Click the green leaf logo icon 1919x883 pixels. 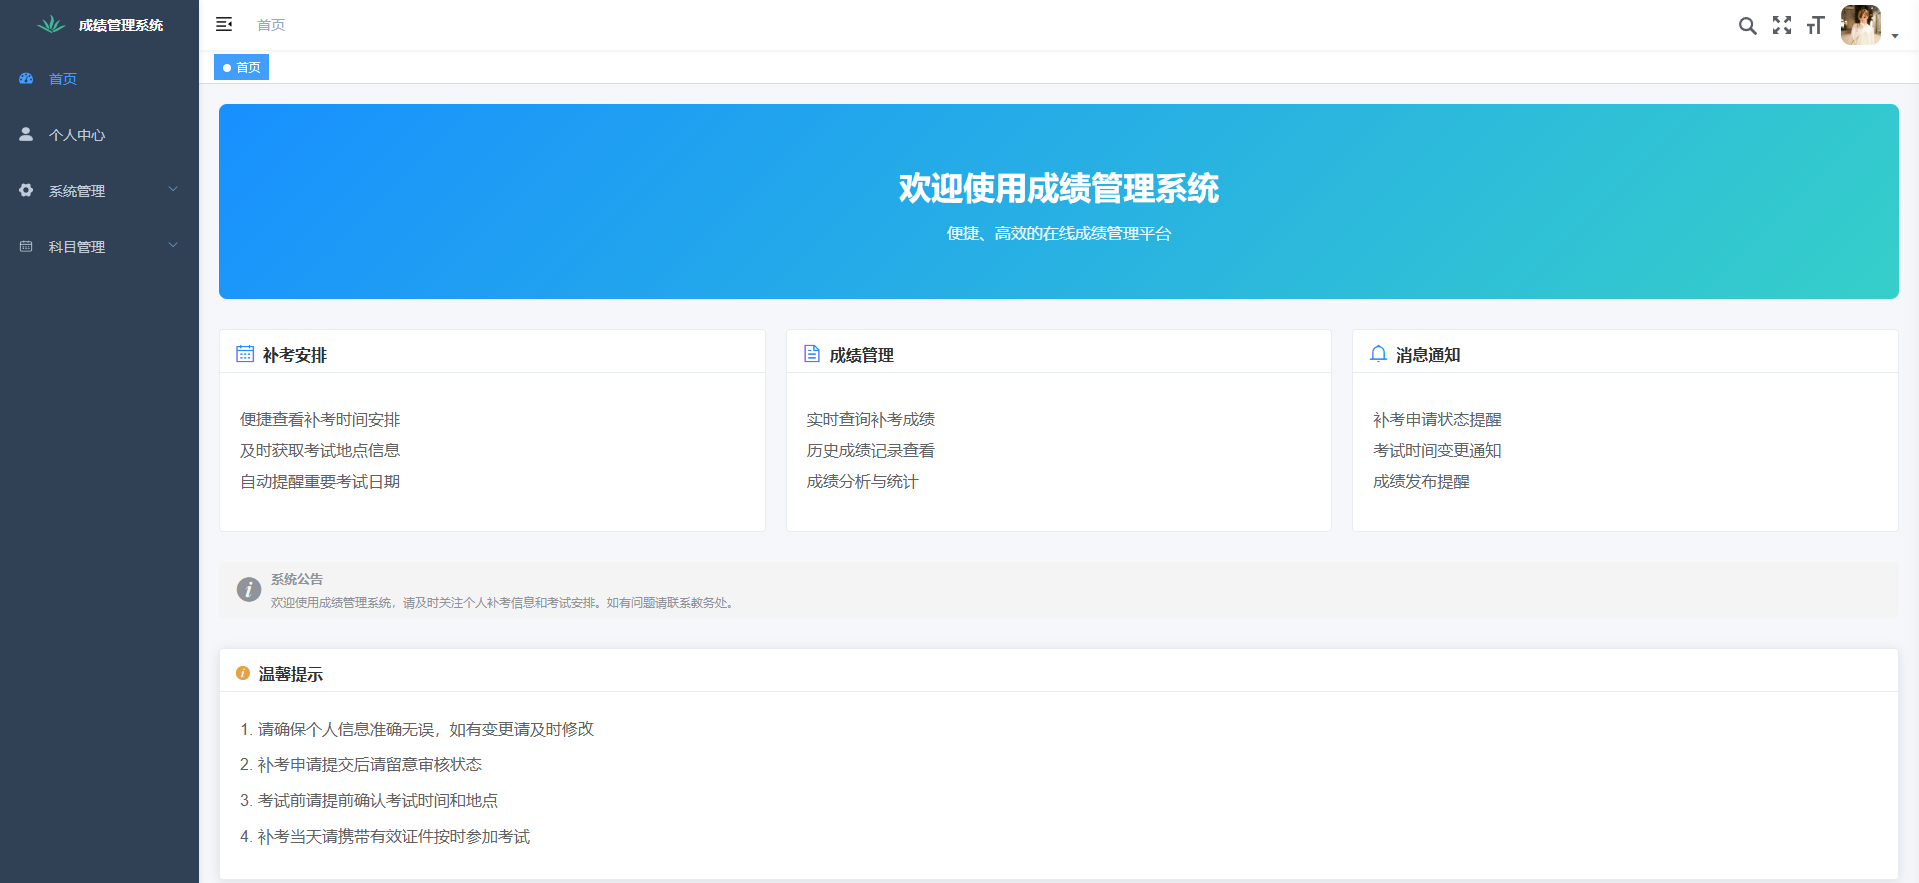[x=51, y=24]
